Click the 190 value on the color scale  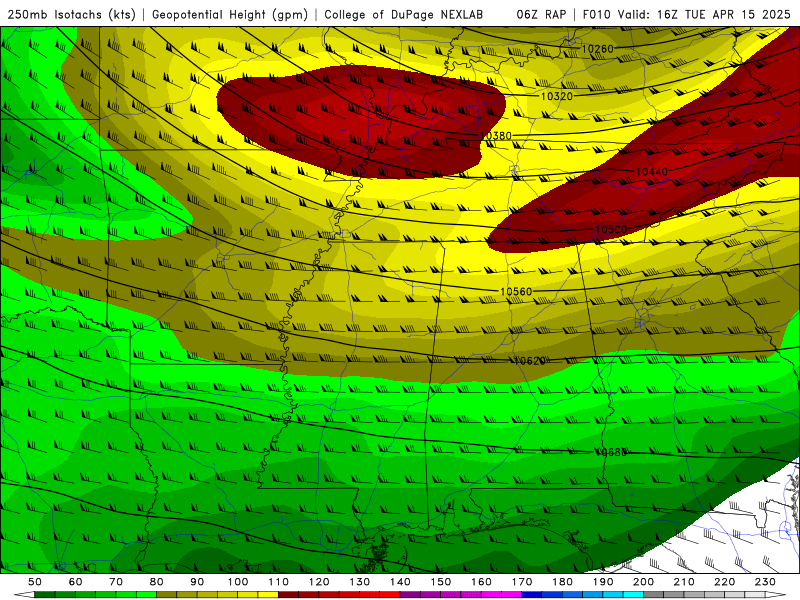pyautogui.click(x=603, y=582)
